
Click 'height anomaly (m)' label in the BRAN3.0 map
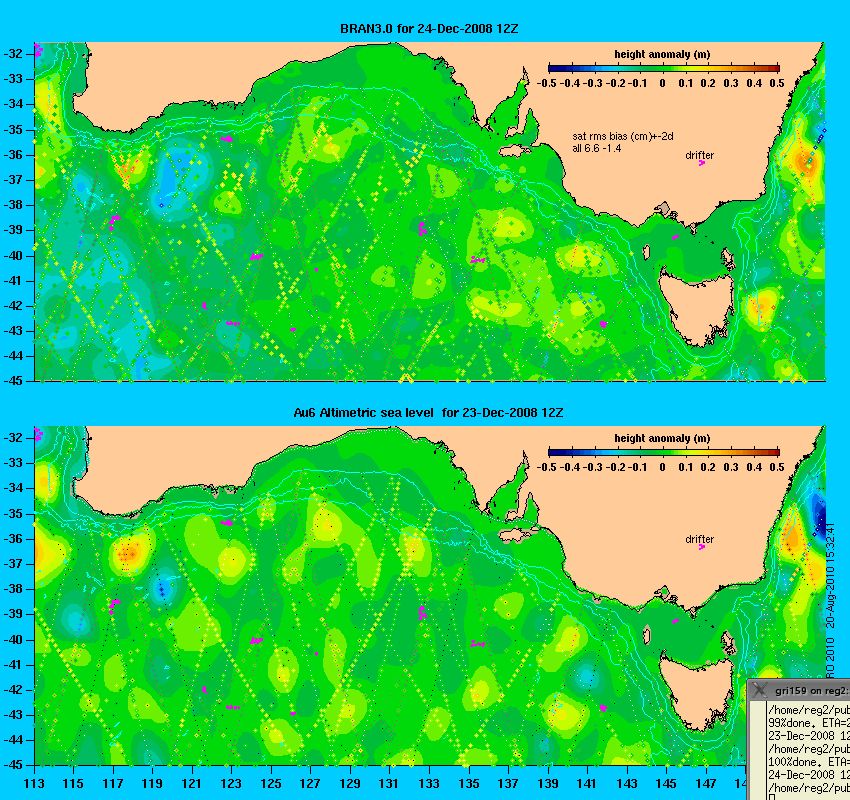point(662,54)
